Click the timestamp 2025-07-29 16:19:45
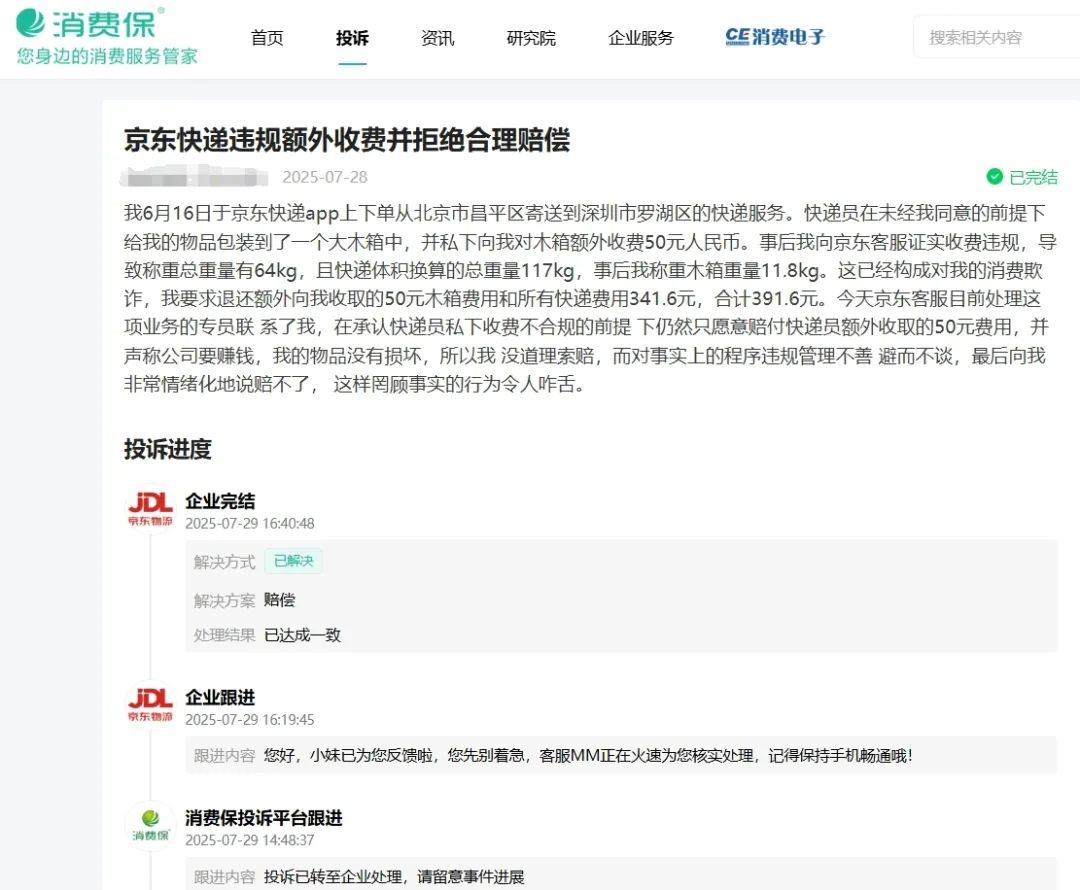The height and width of the screenshot is (890, 1080). 250,720
